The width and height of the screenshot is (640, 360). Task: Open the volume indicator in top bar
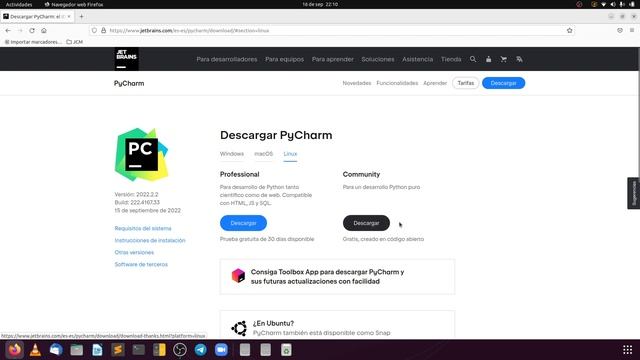613,4
